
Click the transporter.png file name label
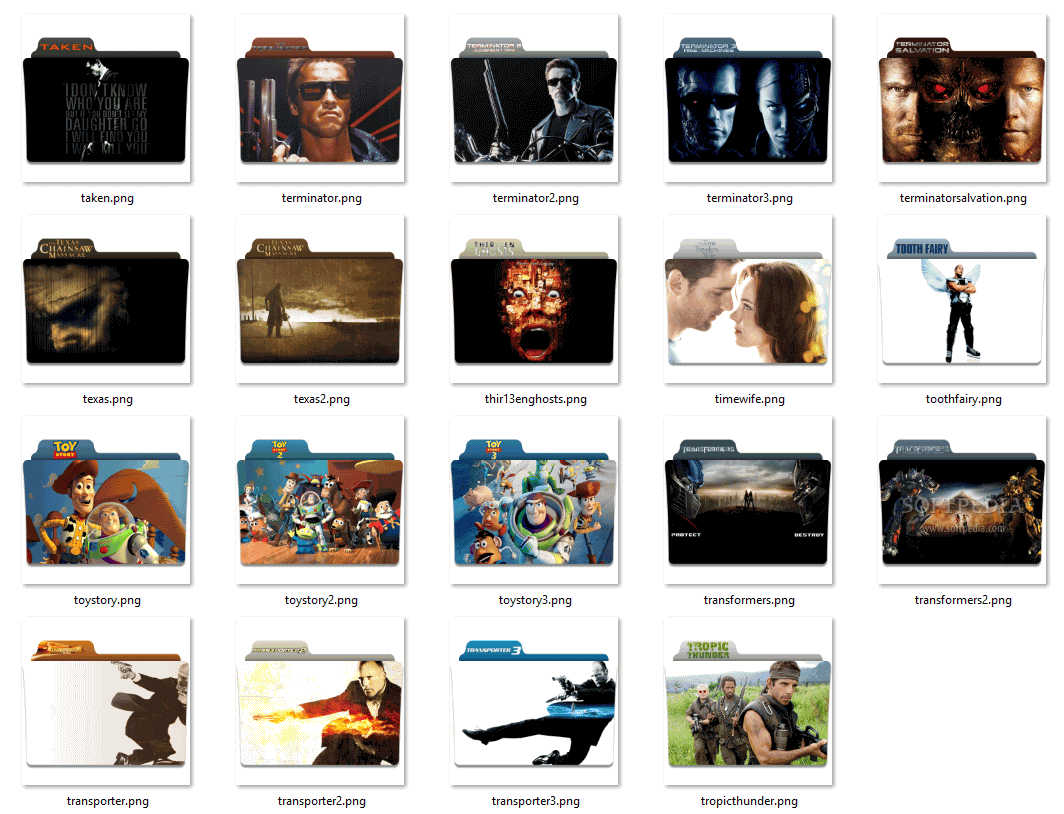tap(108, 800)
